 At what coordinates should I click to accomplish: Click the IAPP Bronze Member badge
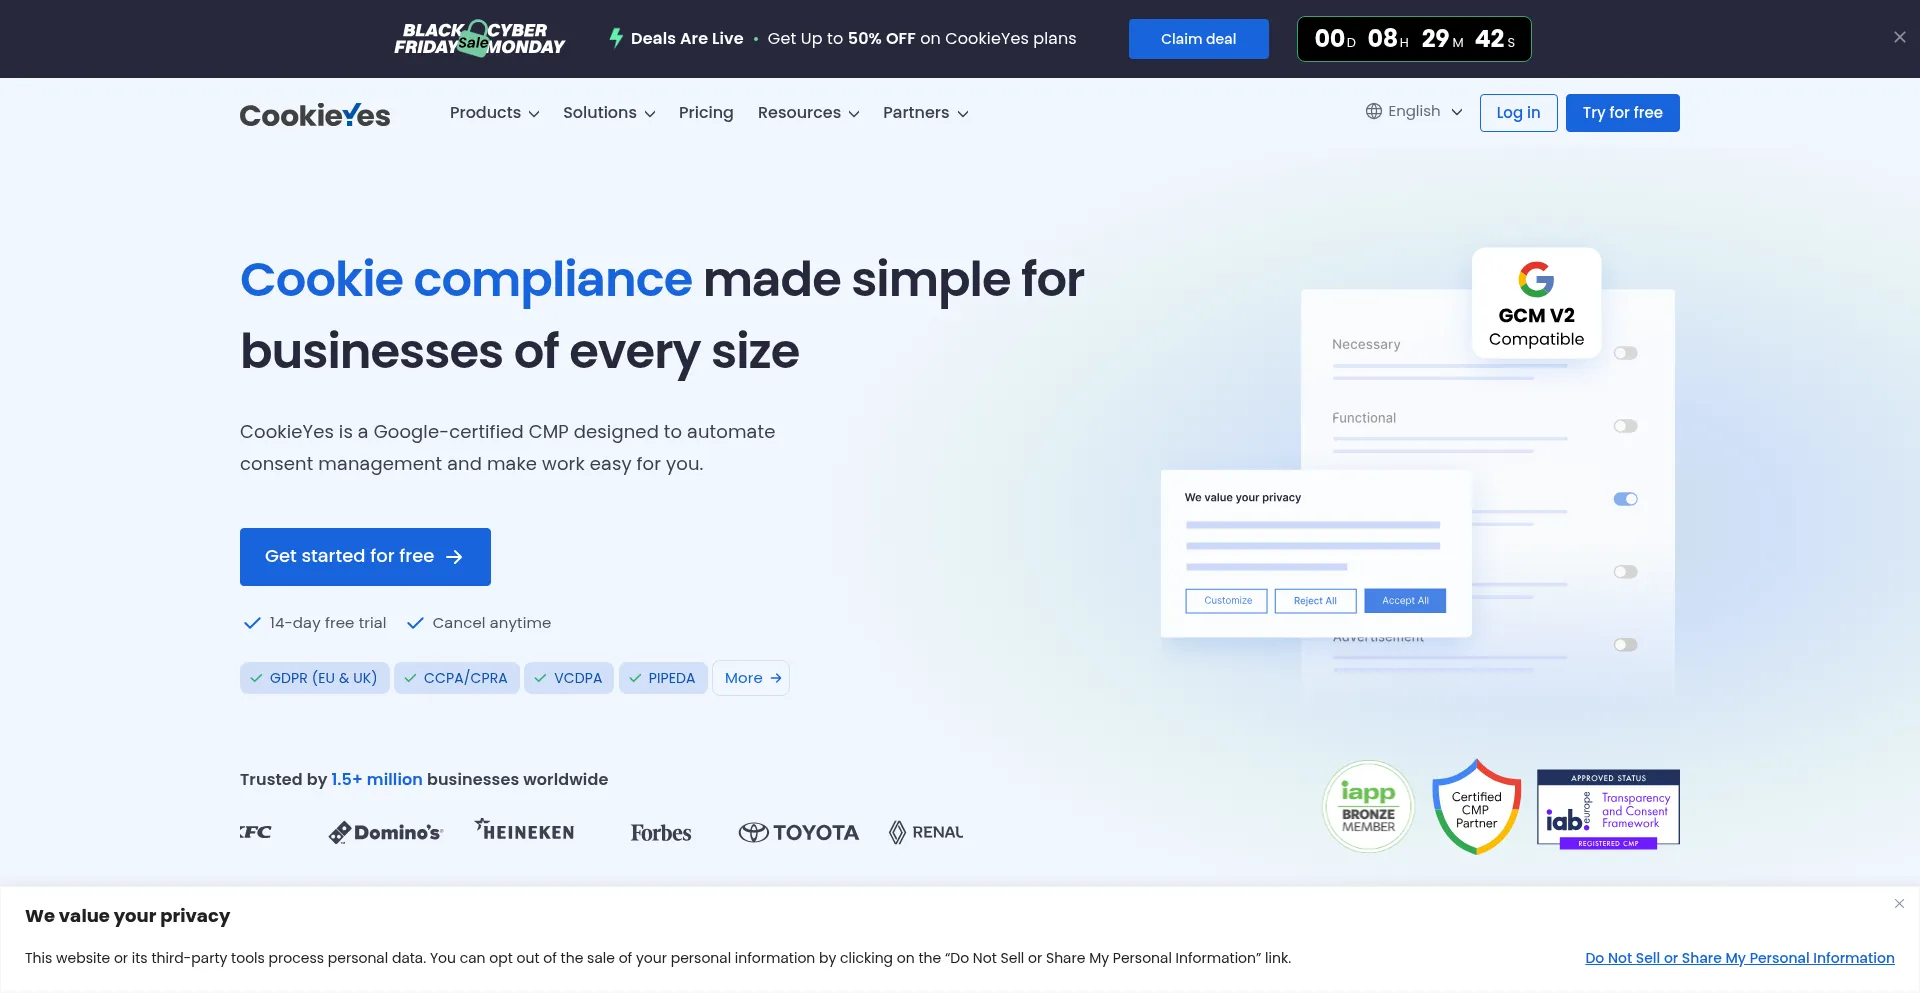point(1368,806)
